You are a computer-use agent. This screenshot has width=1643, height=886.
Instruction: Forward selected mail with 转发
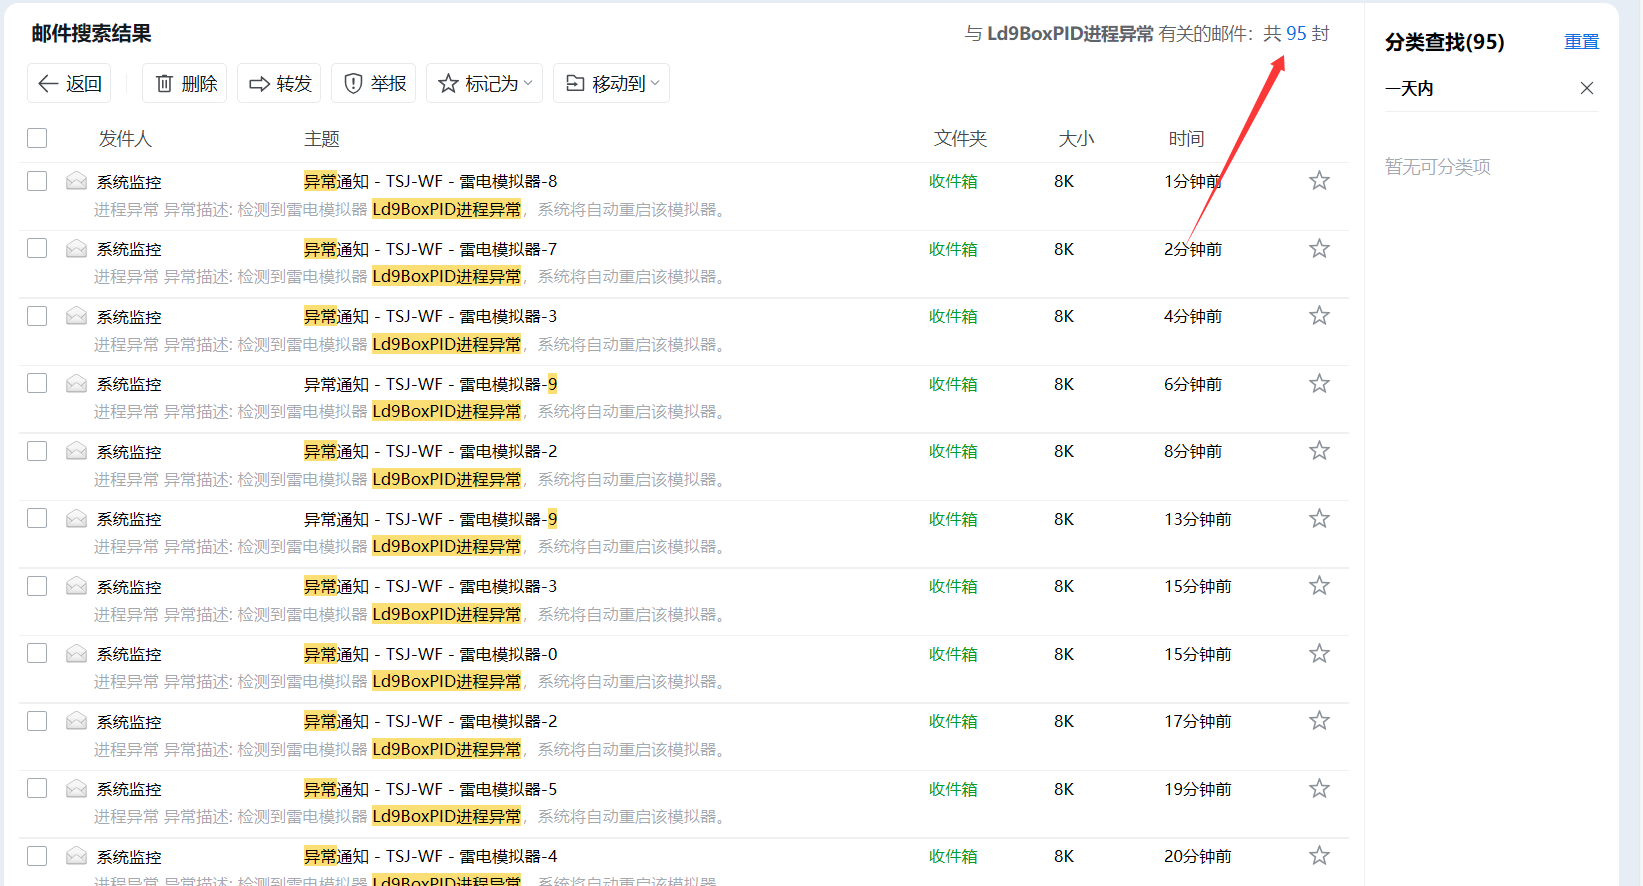280,84
